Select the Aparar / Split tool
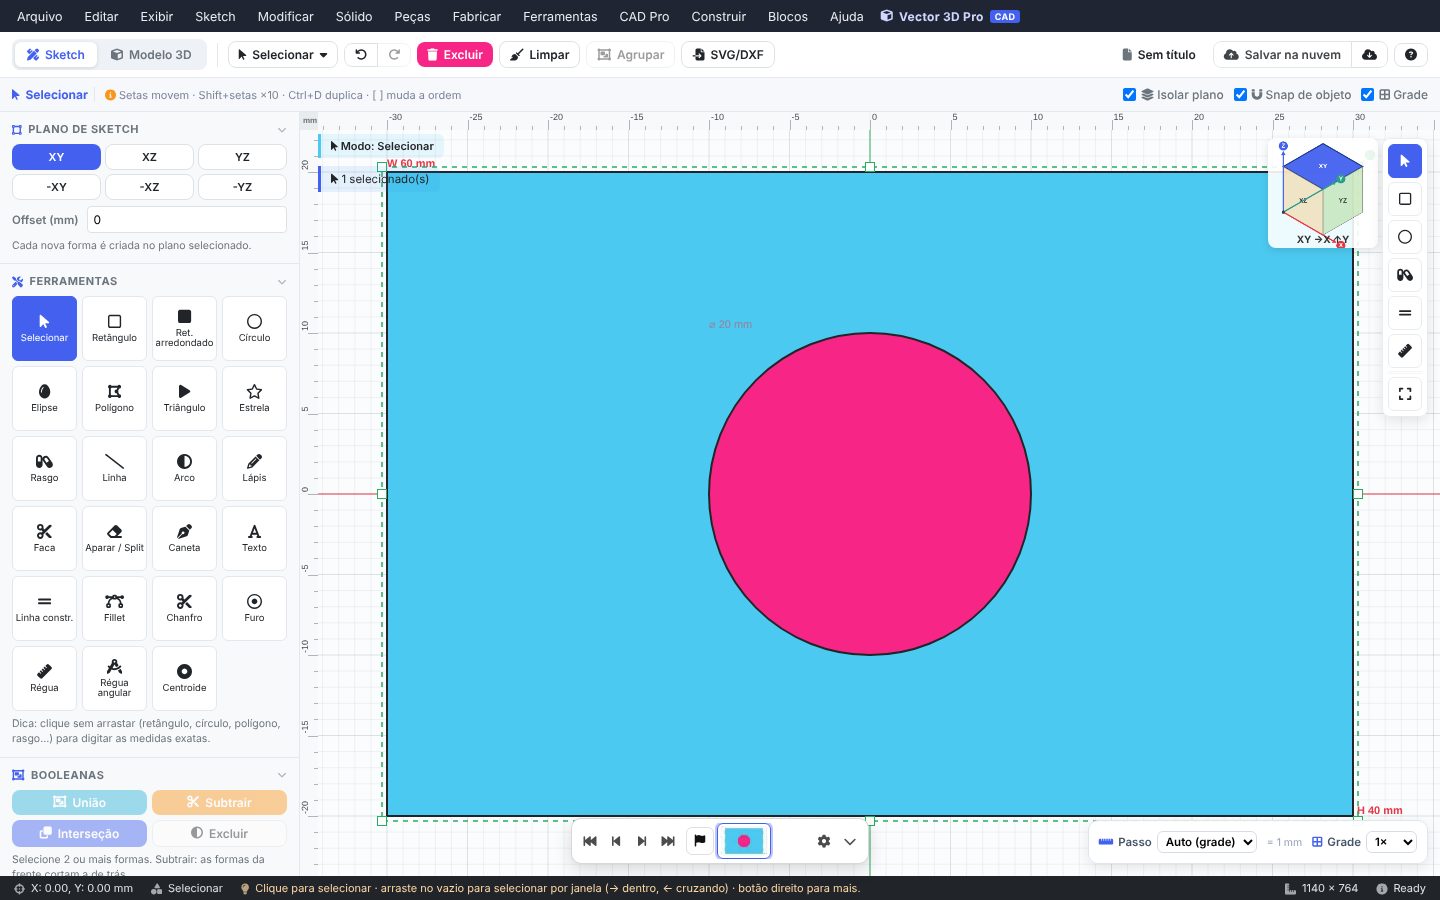 (x=114, y=538)
